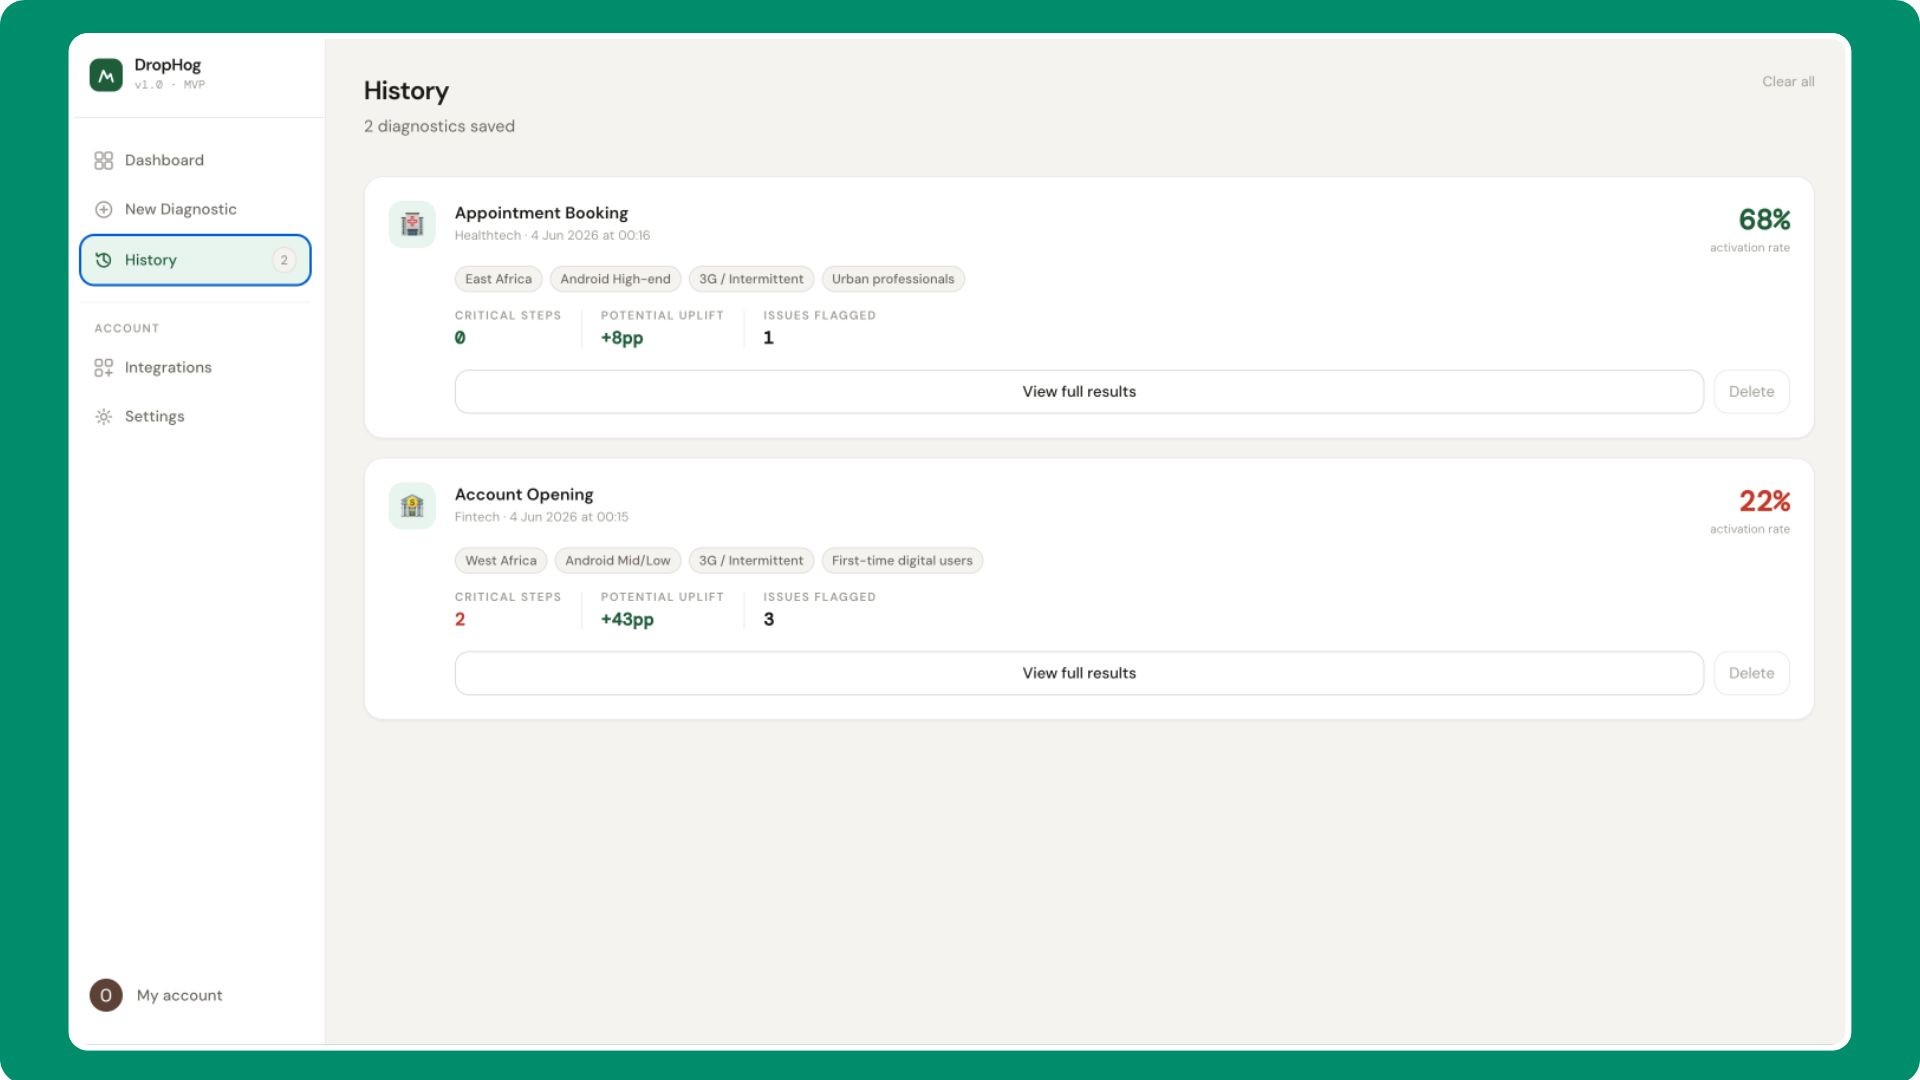View full results for Appointment Booking
The height and width of the screenshot is (1080, 1920).
click(x=1079, y=392)
